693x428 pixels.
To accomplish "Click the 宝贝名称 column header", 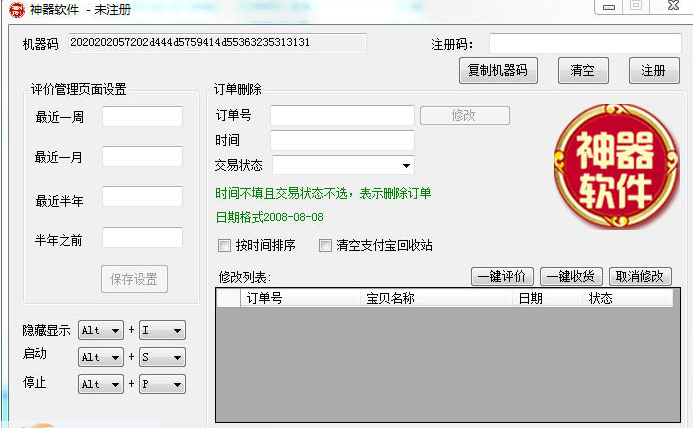I will [x=437, y=298].
